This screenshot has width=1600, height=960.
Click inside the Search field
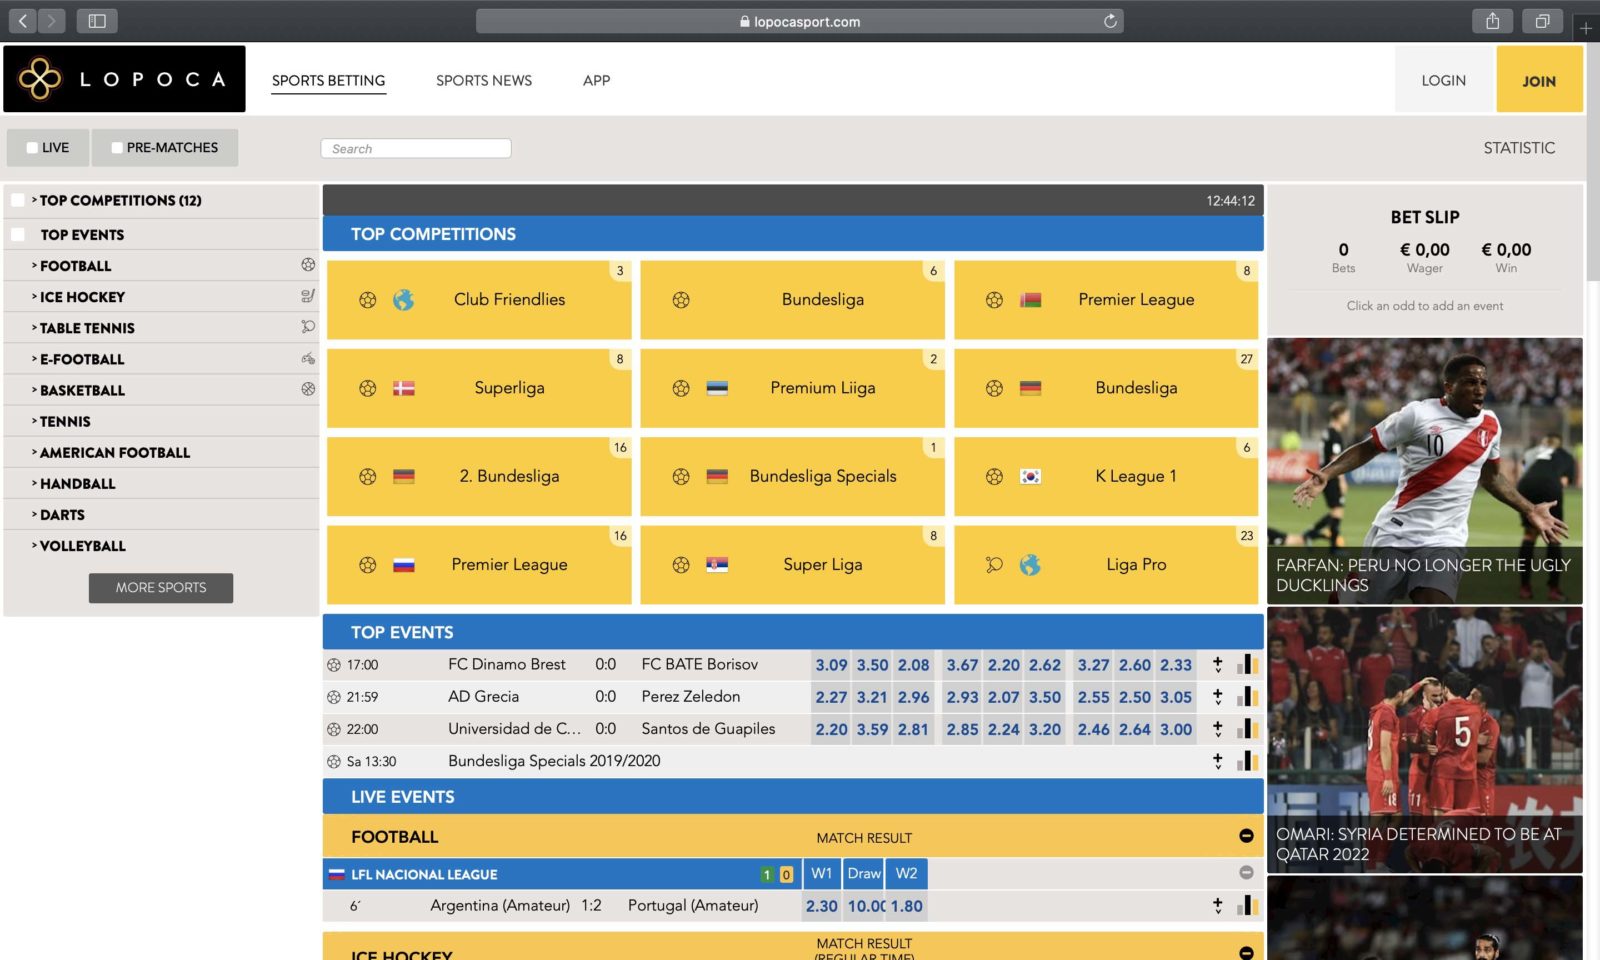[415, 147]
